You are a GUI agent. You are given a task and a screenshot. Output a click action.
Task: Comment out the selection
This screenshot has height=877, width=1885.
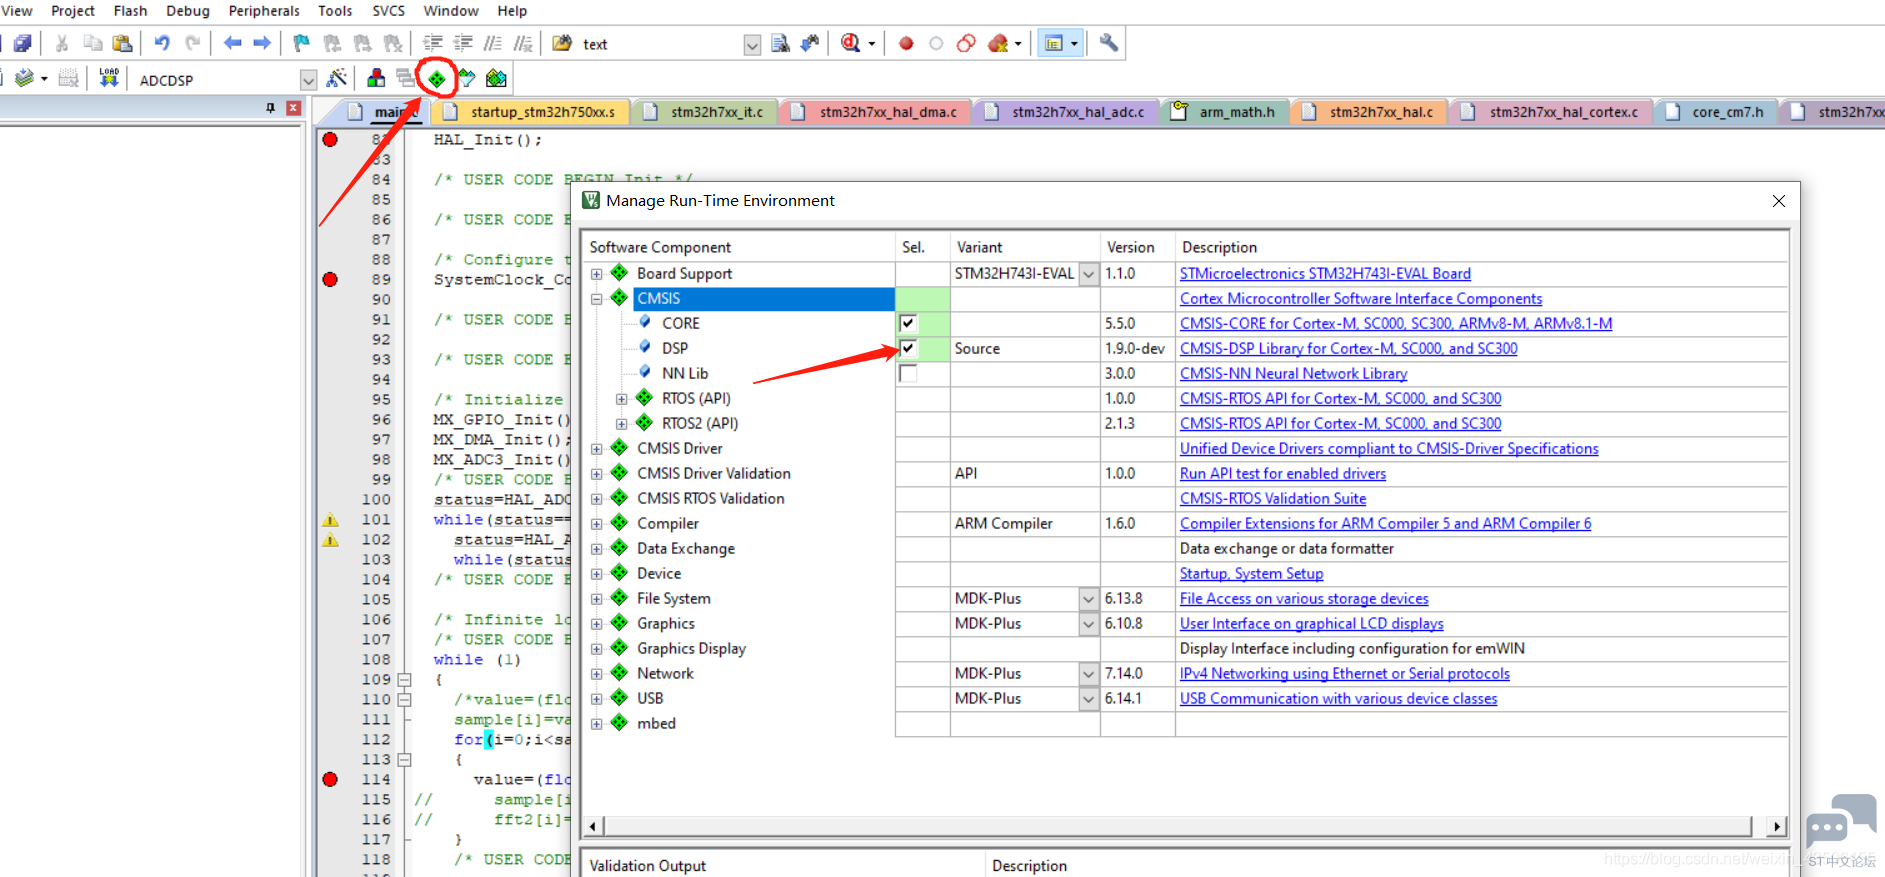493,43
